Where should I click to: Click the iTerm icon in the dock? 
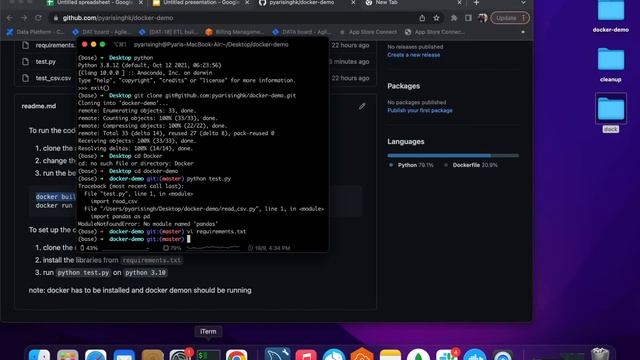[x=209, y=355]
